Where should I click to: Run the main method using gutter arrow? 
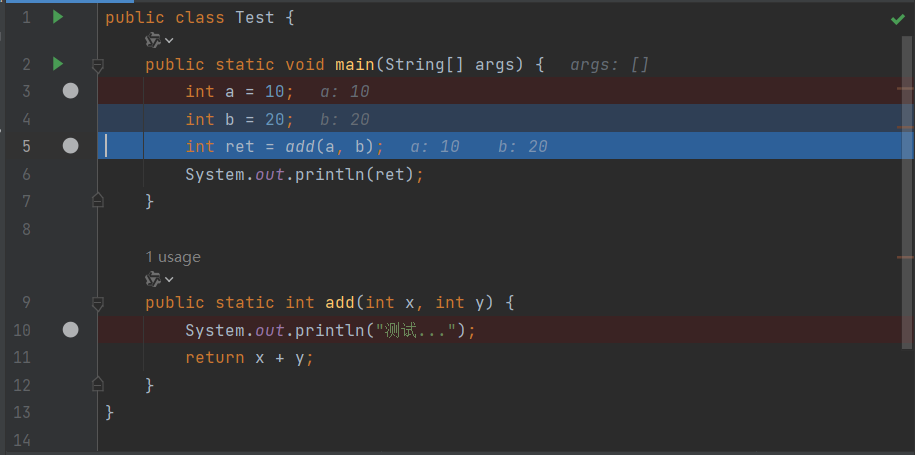(x=58, y=64)
